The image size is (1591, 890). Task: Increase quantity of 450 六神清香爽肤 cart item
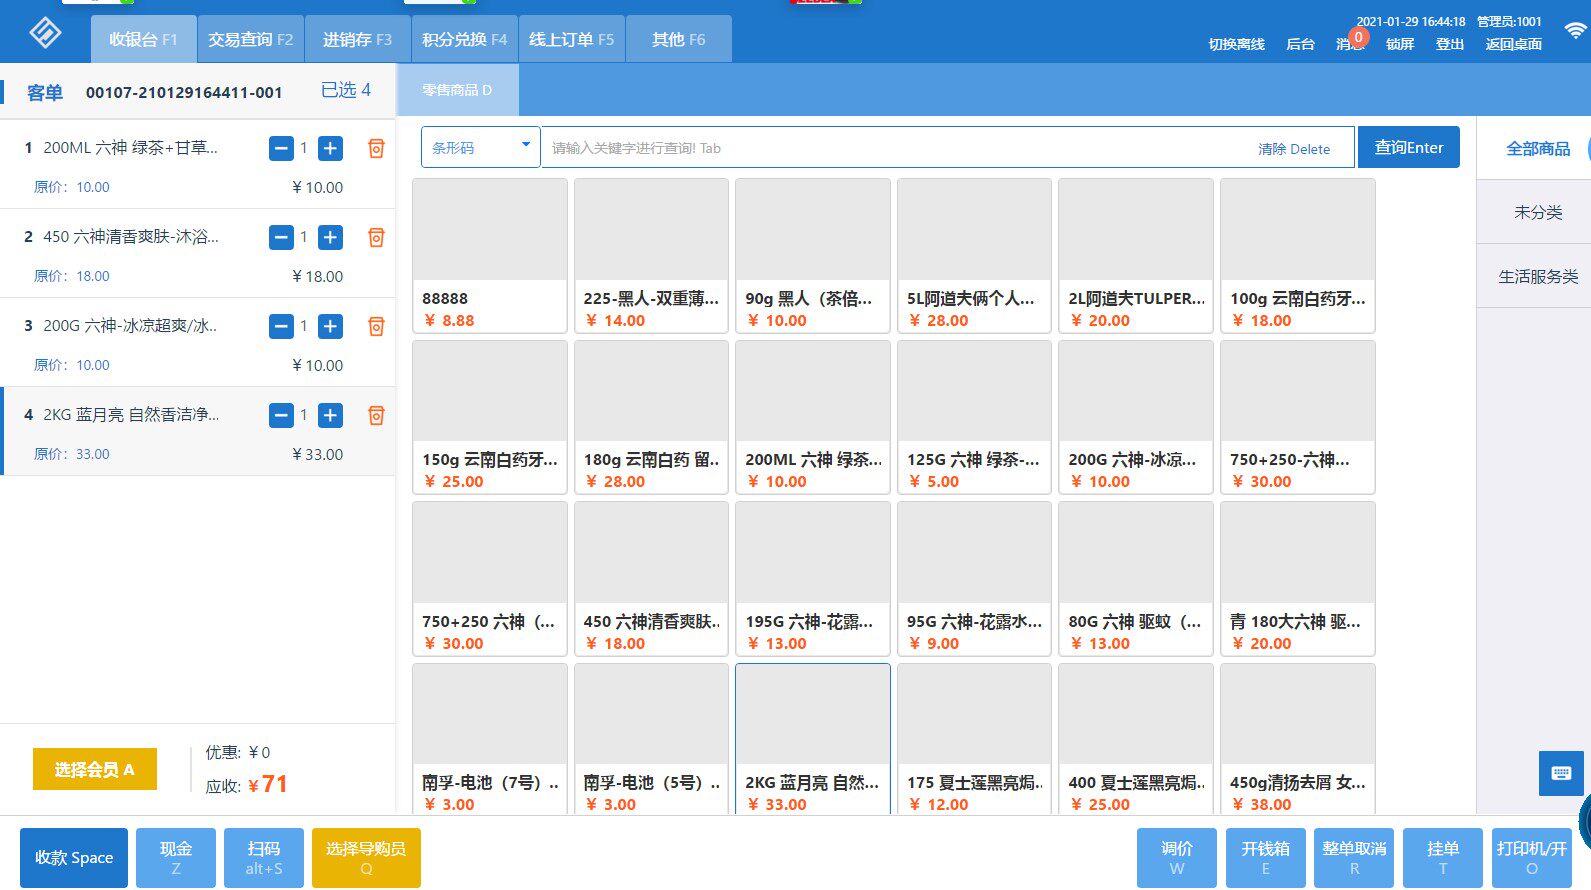330,238
